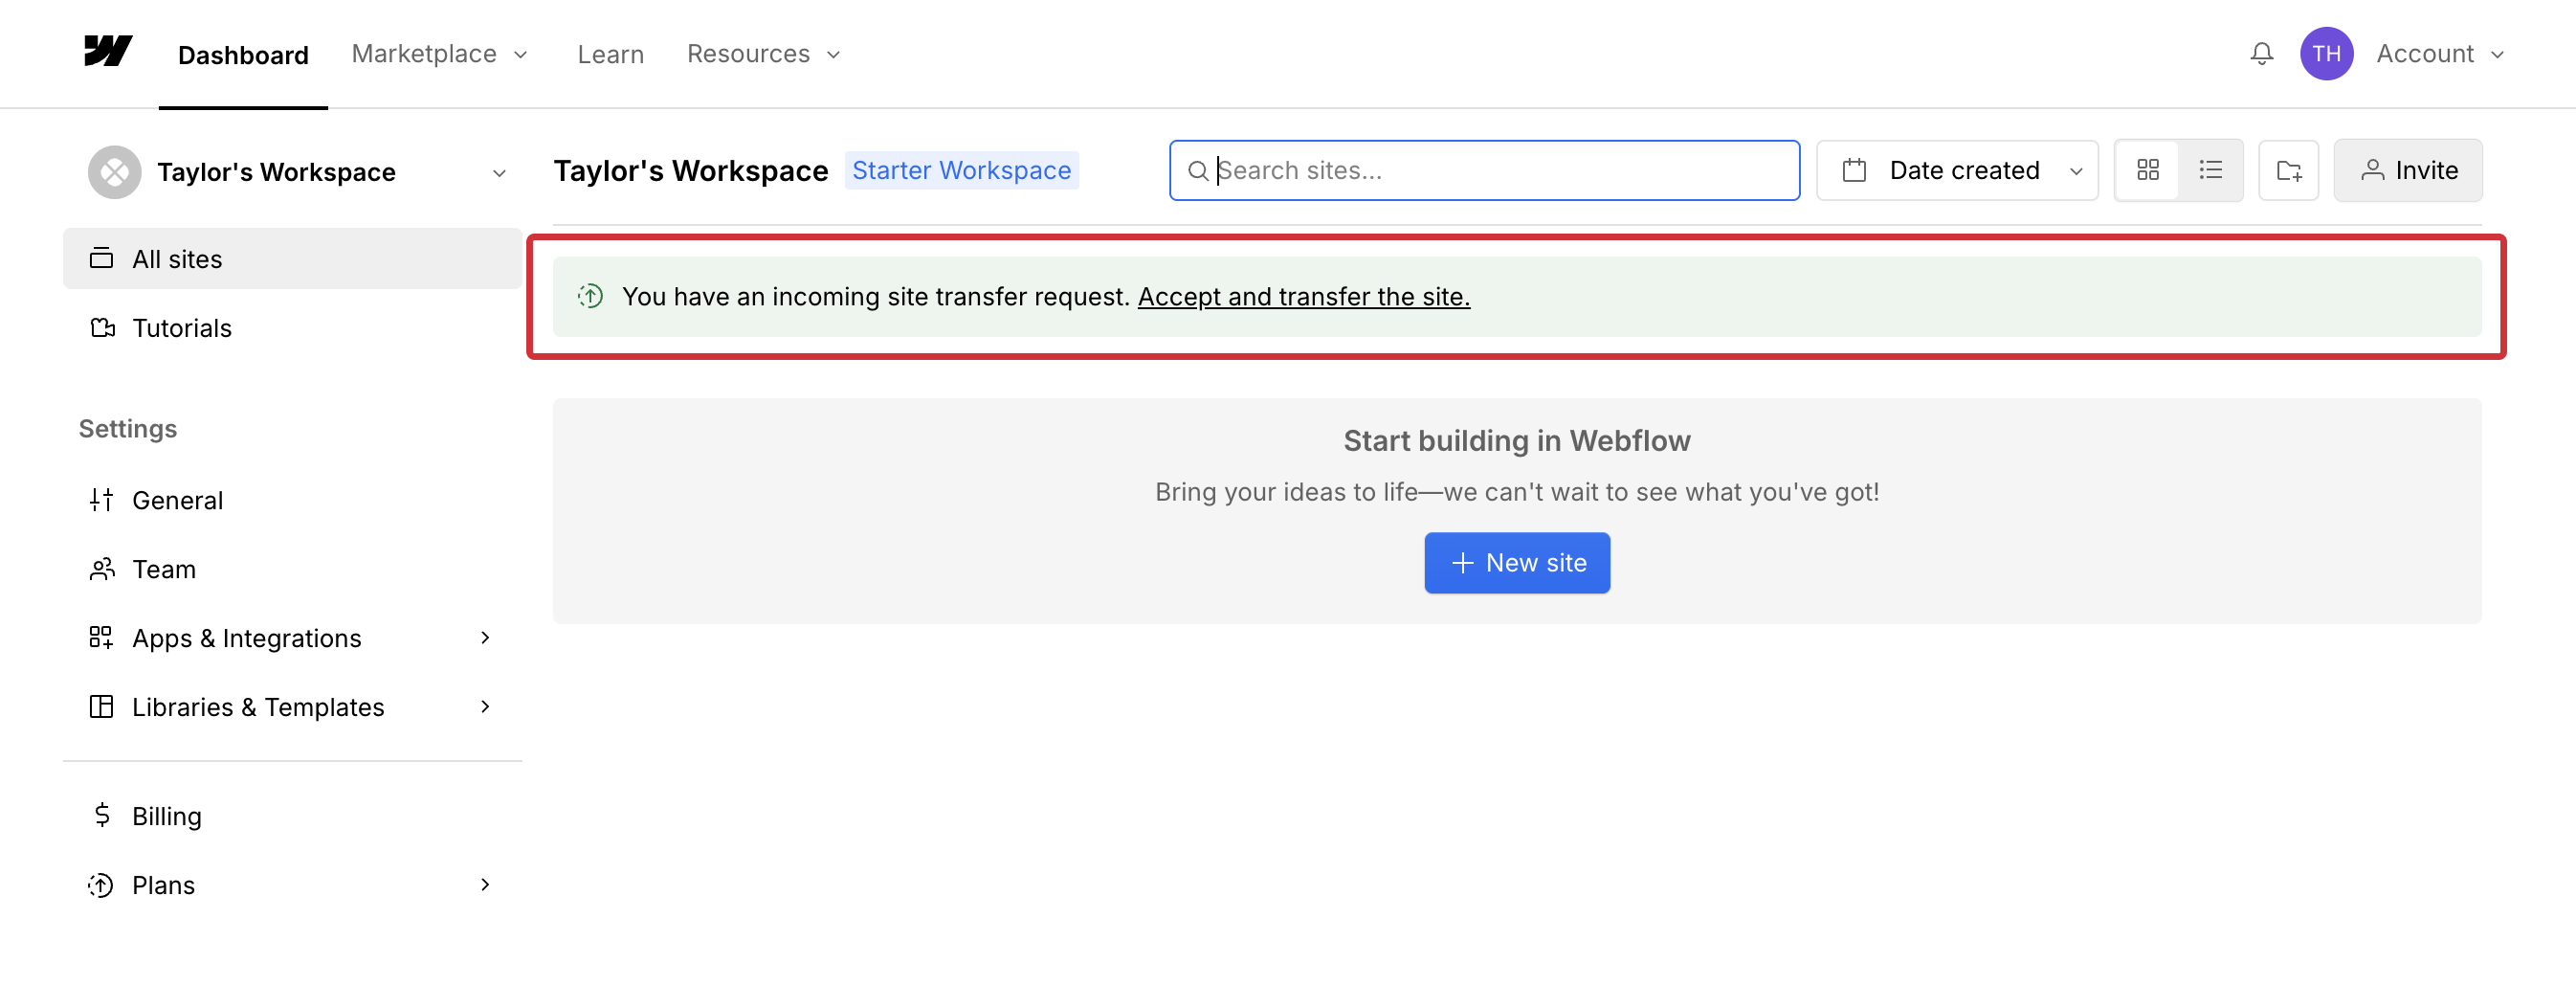Click the Billing dollar icon
Screen dimensions: 2576x1008
[x=102, y=816]
